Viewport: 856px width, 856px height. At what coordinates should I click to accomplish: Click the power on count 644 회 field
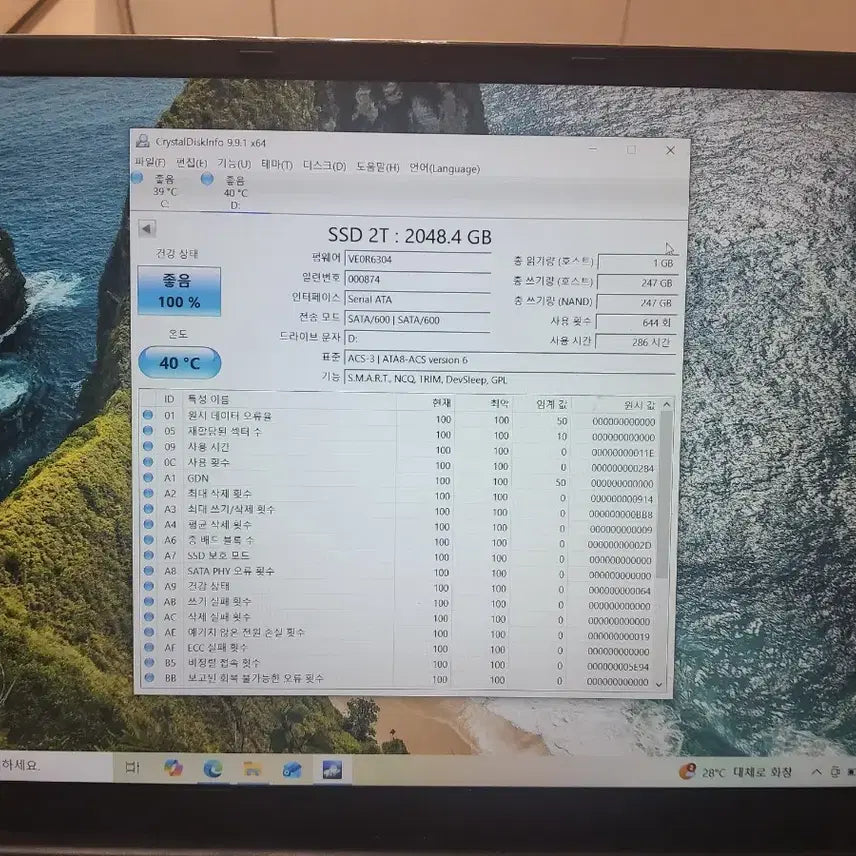[x=636, y=323]
